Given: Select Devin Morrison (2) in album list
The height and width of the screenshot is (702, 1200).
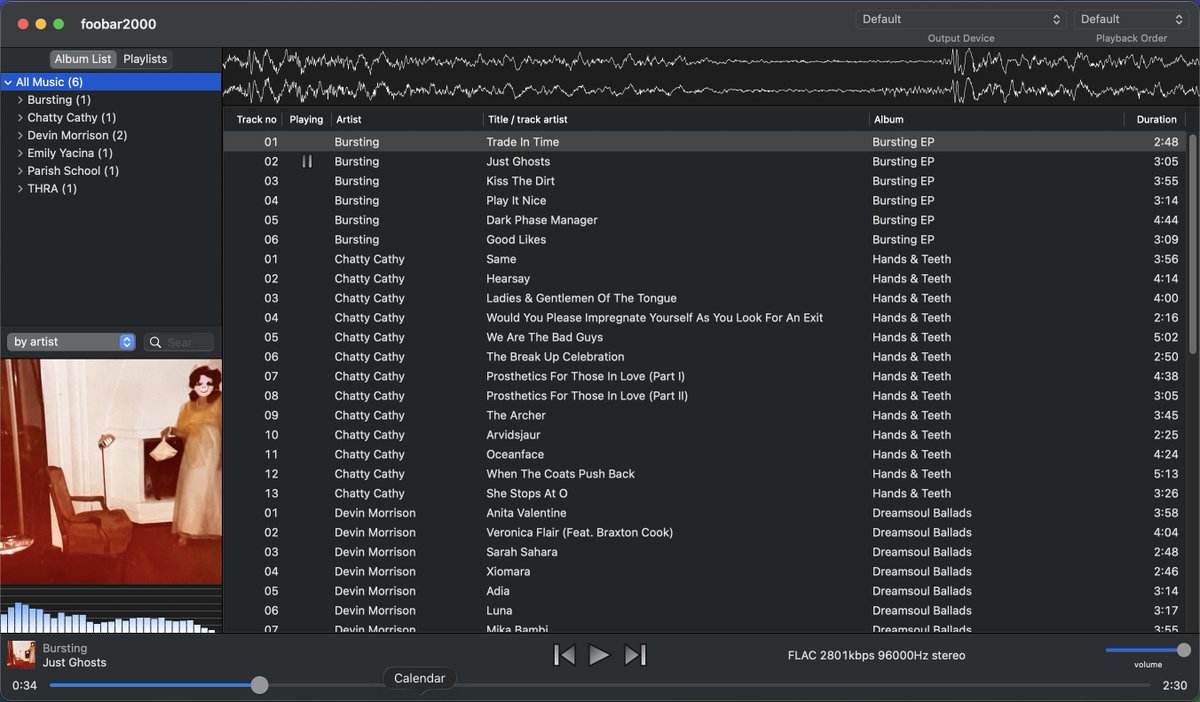Looking at the screenshot, I should click(77, 135).
